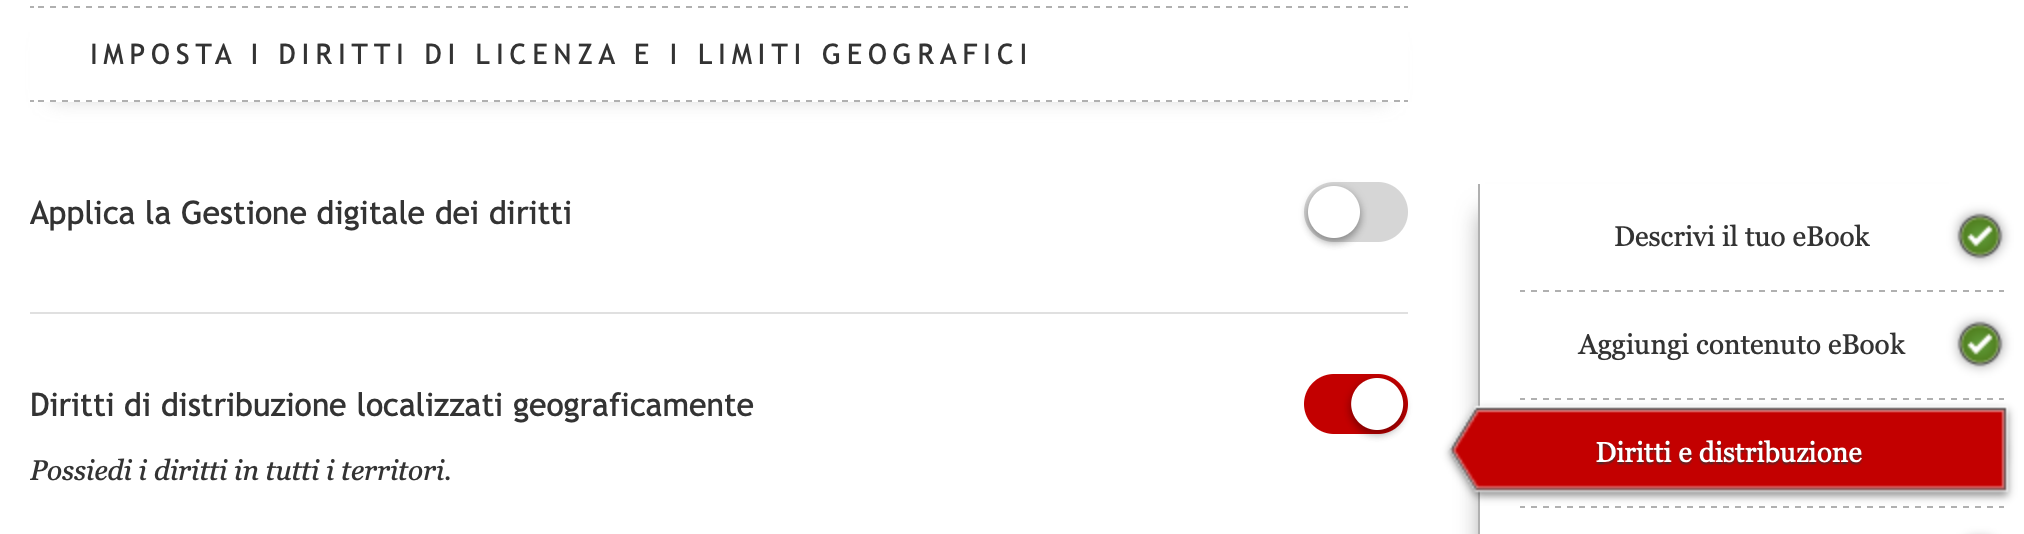The image size is (2024, 534).
Task: Click dashed separator under Descrivi il tuo eBook
Action: coord(1760,291)
